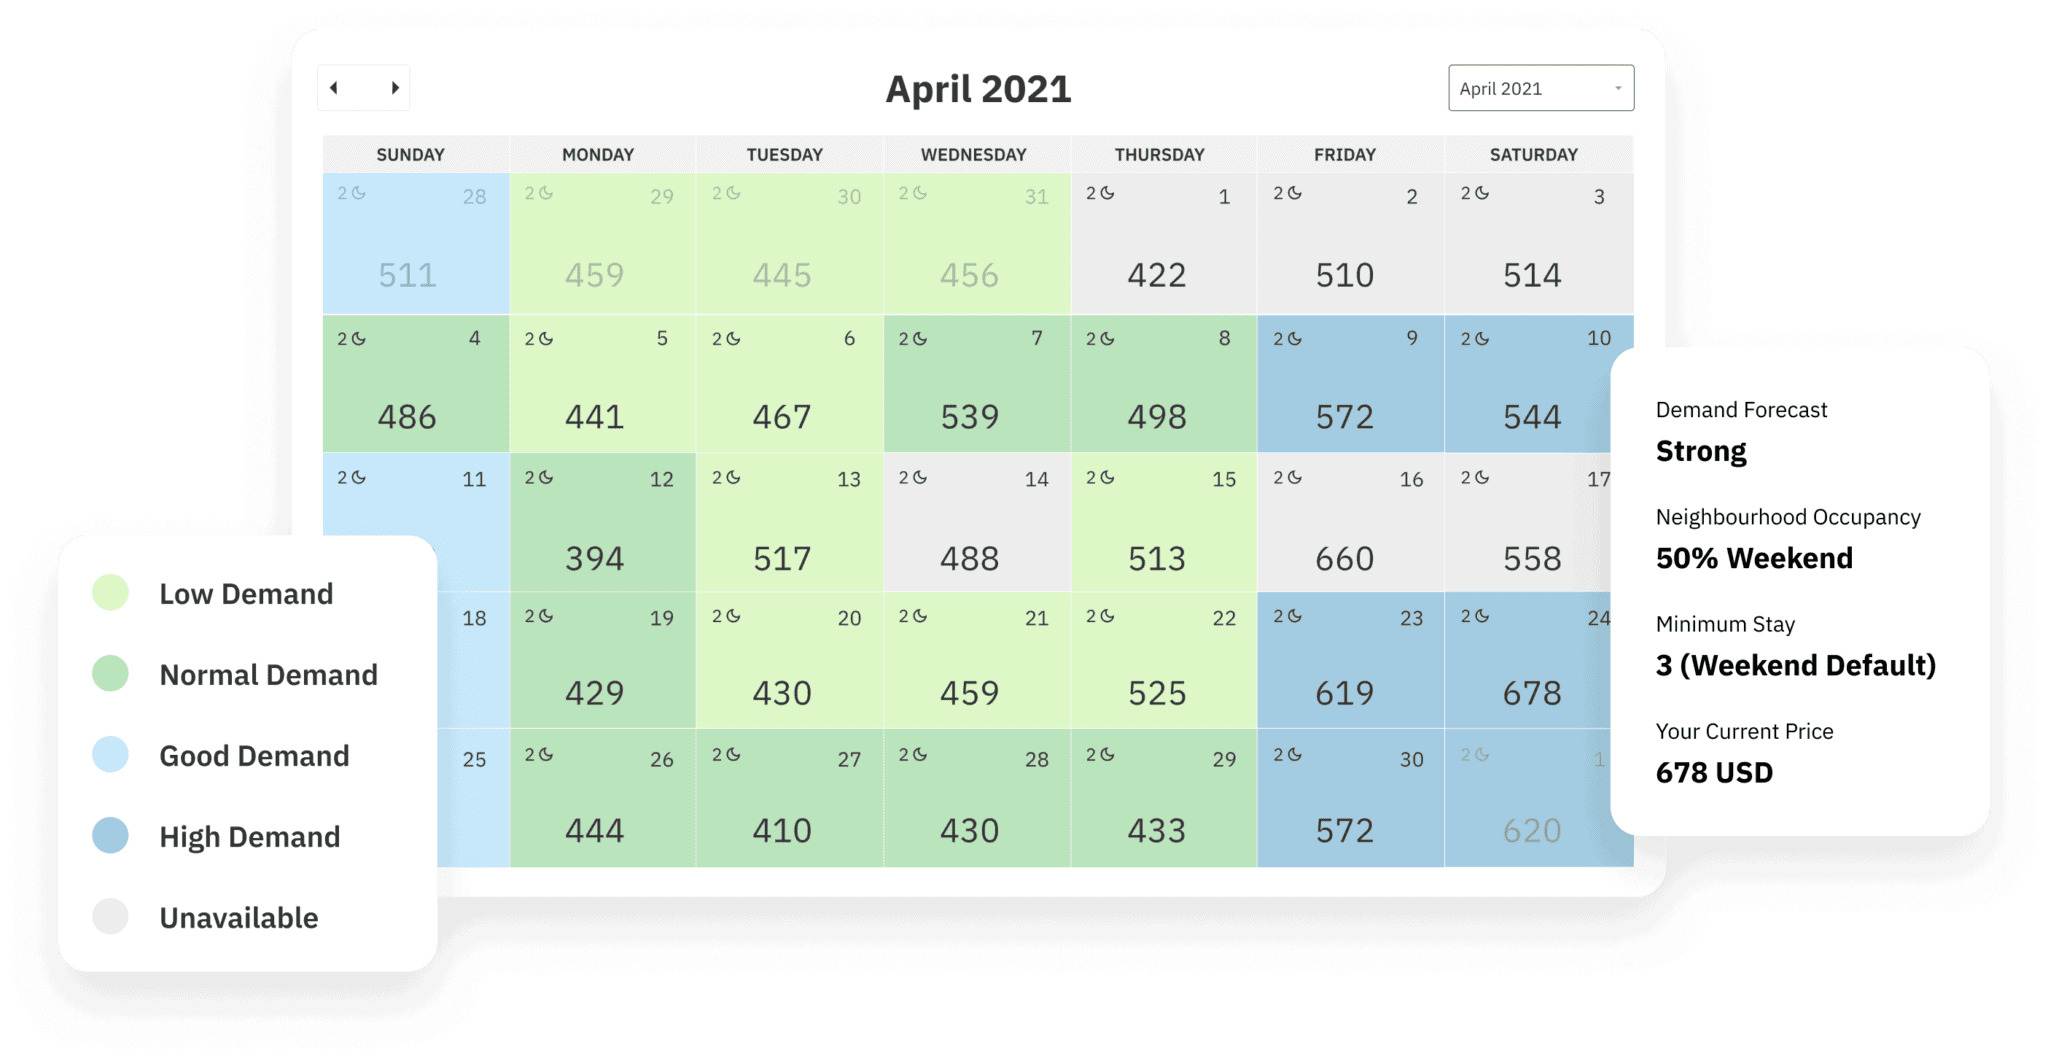Switch to the SUNDAY column header
The image size is (2048, 1059).
(x=410, y=154)
